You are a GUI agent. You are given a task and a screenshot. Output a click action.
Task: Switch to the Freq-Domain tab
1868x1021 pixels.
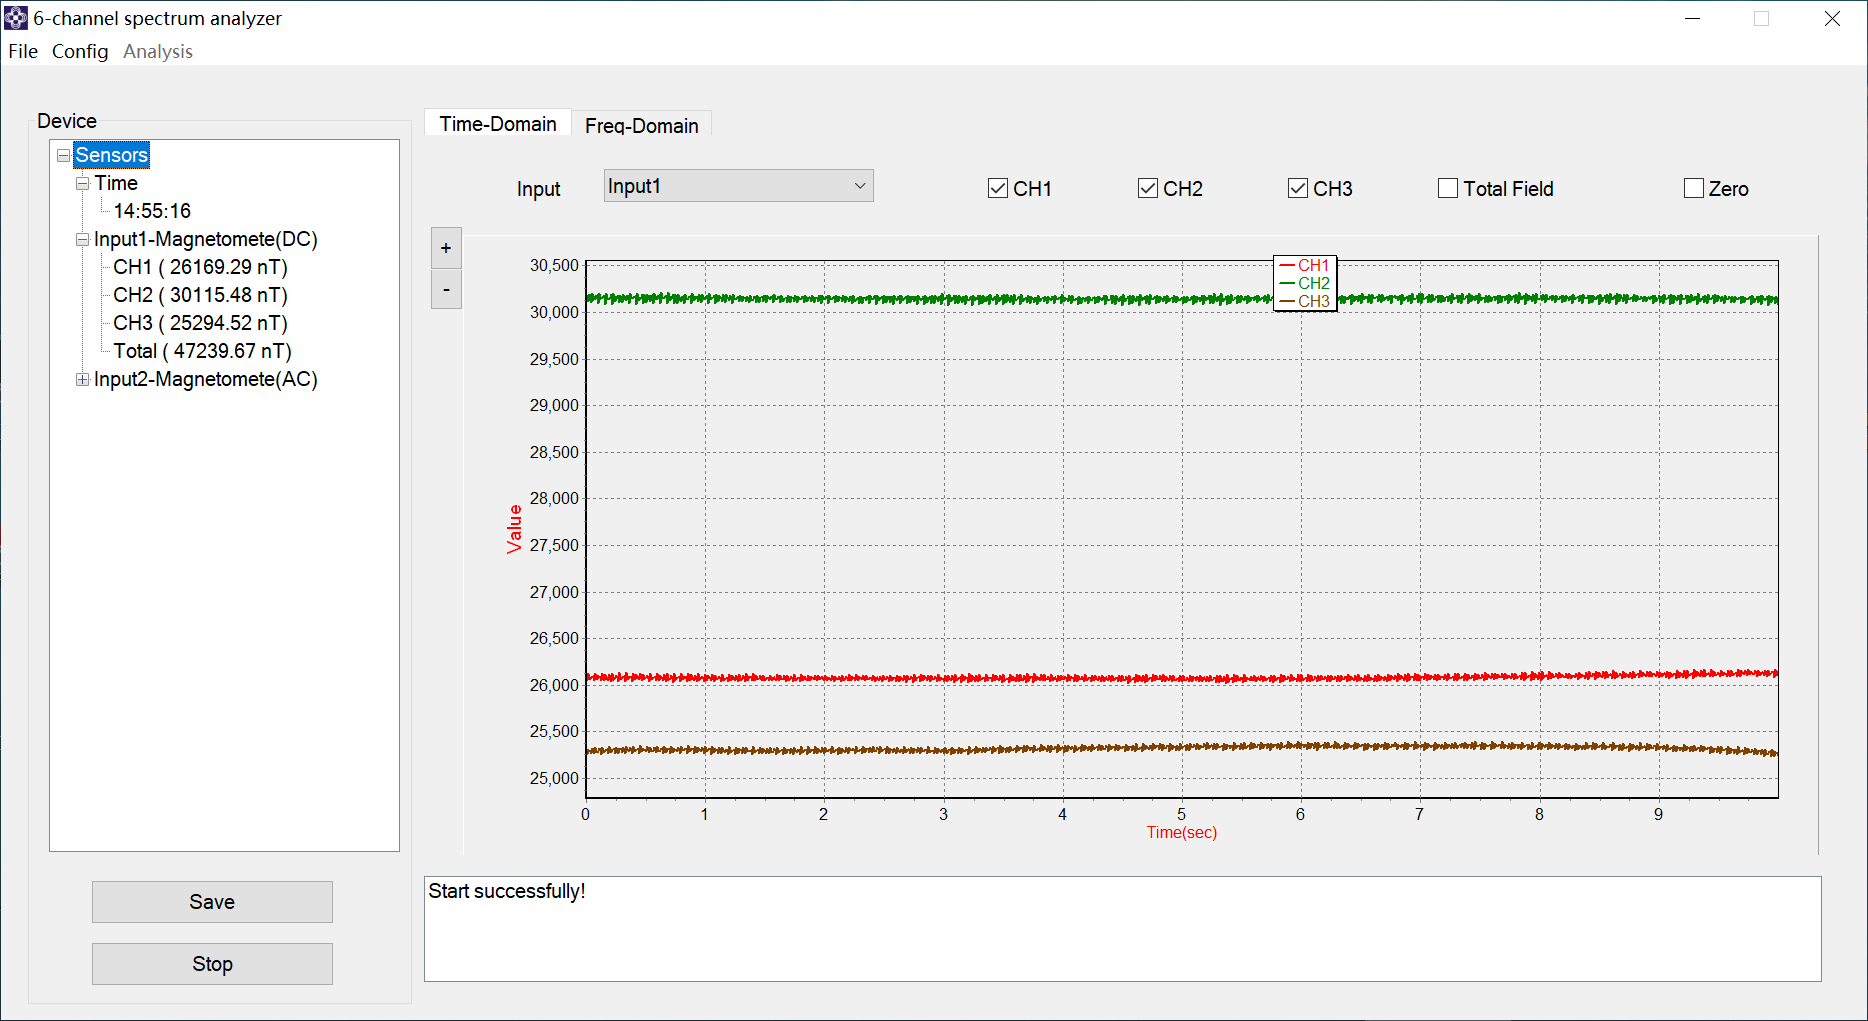point(641,125)
